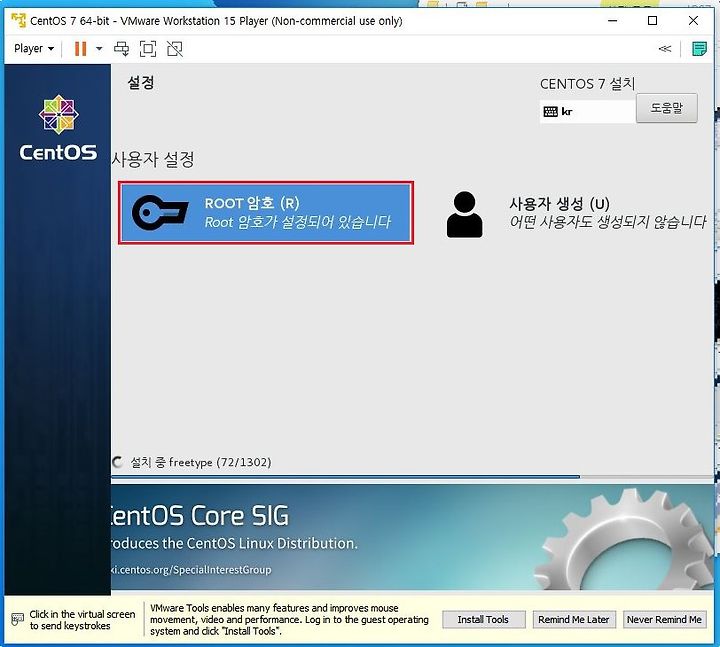Select the kr keyboard layout indicator
This screenshot has width=720, height=647.
pyautogui.click(x=587, y=112)
